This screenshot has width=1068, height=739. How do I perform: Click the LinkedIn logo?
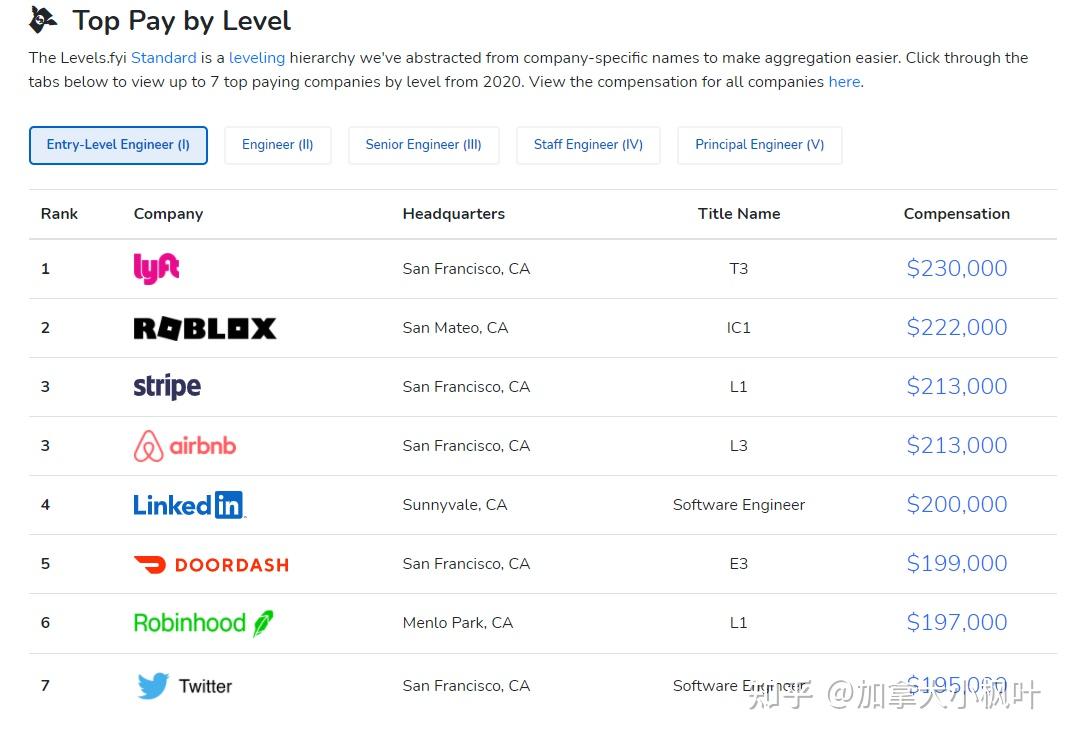coord(189,505)
